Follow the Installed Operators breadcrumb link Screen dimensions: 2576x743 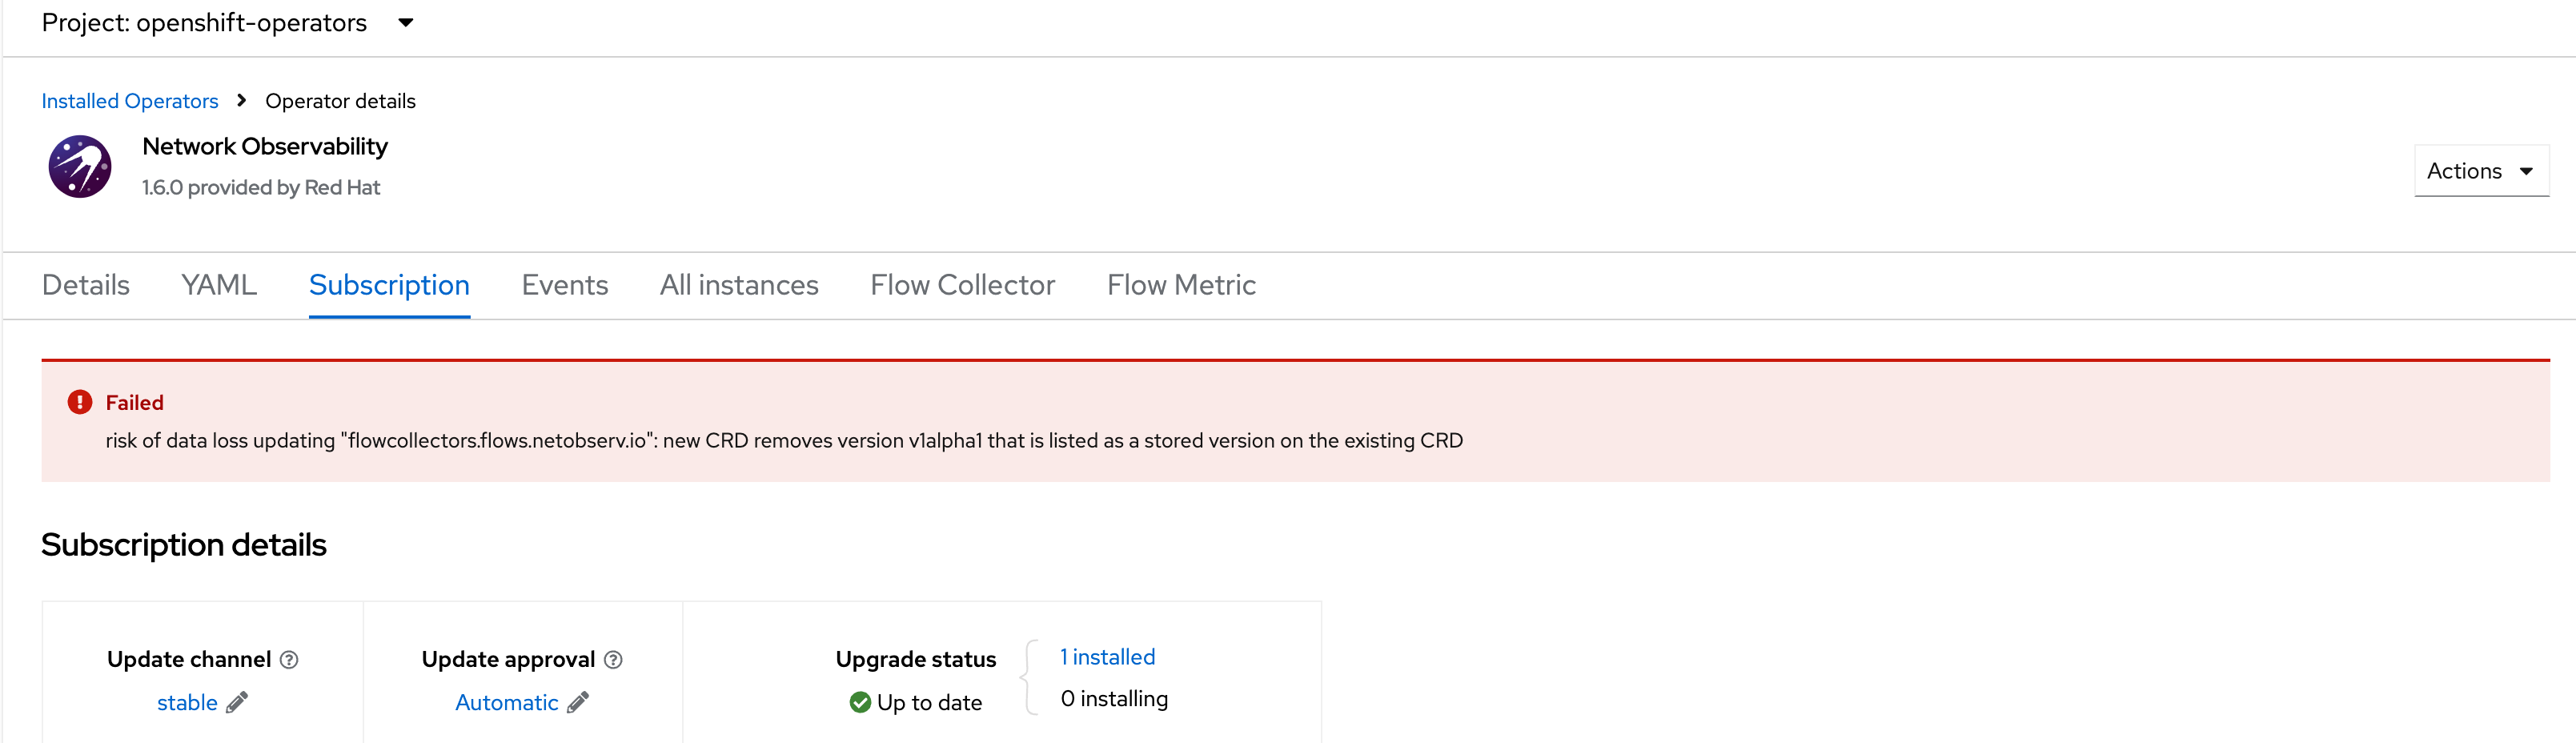(130, 100)
